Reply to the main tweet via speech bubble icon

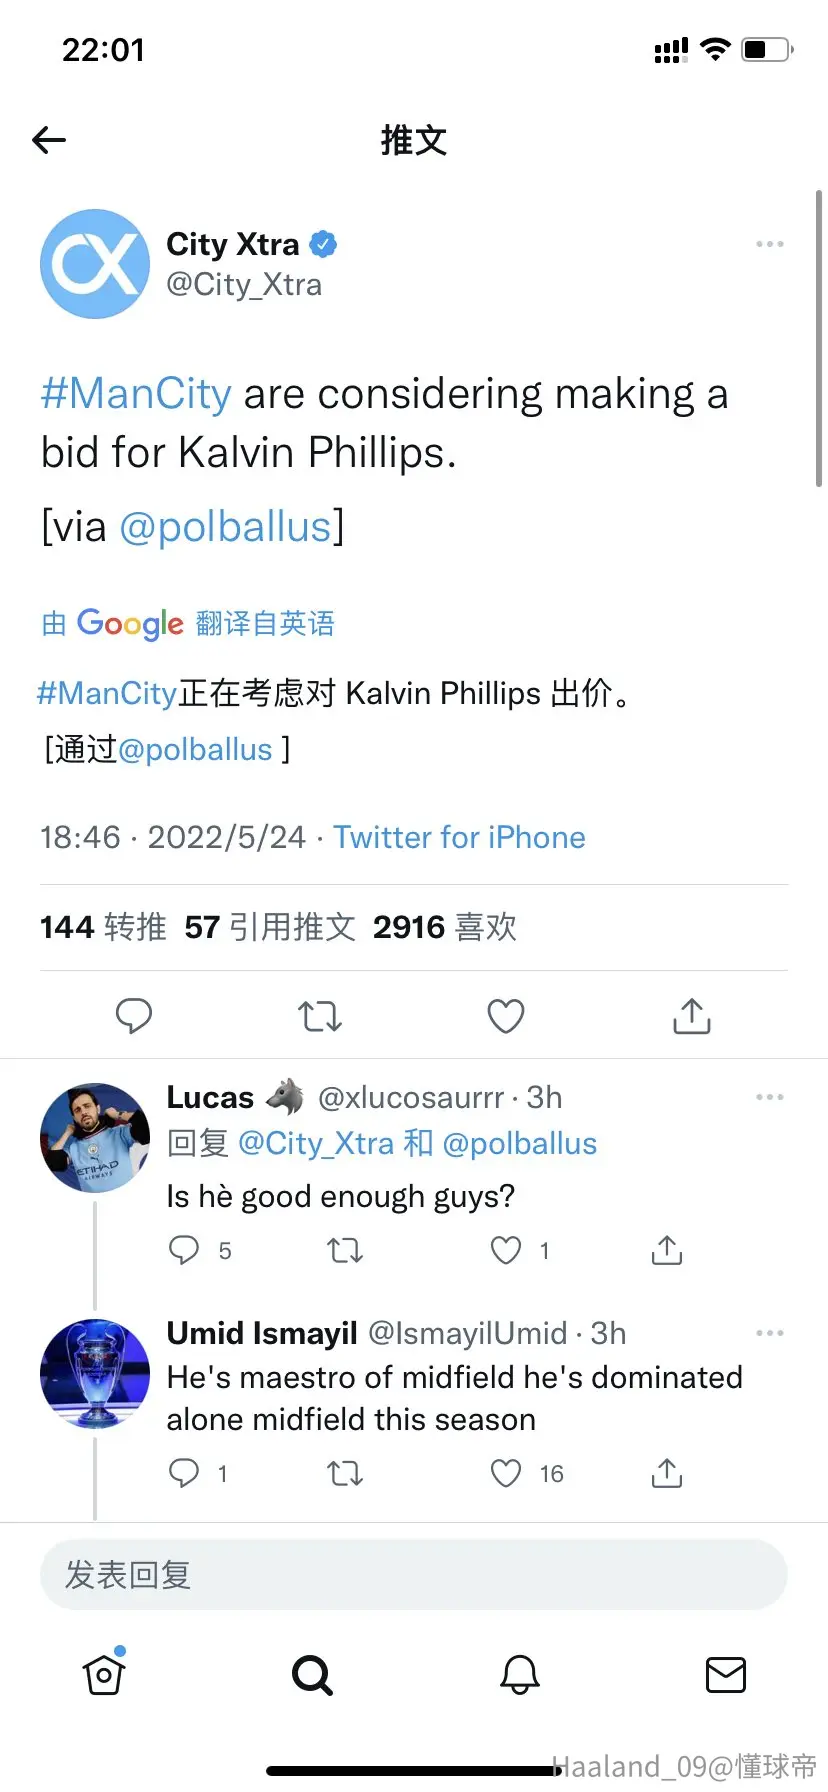tap(134, 1016)
